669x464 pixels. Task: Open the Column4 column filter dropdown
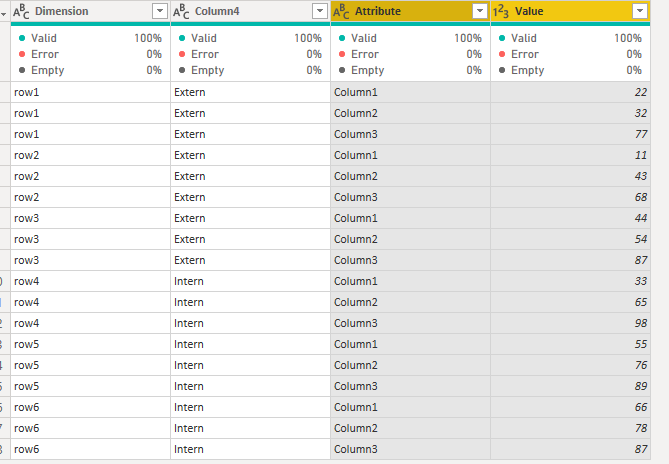coord(320,11)
